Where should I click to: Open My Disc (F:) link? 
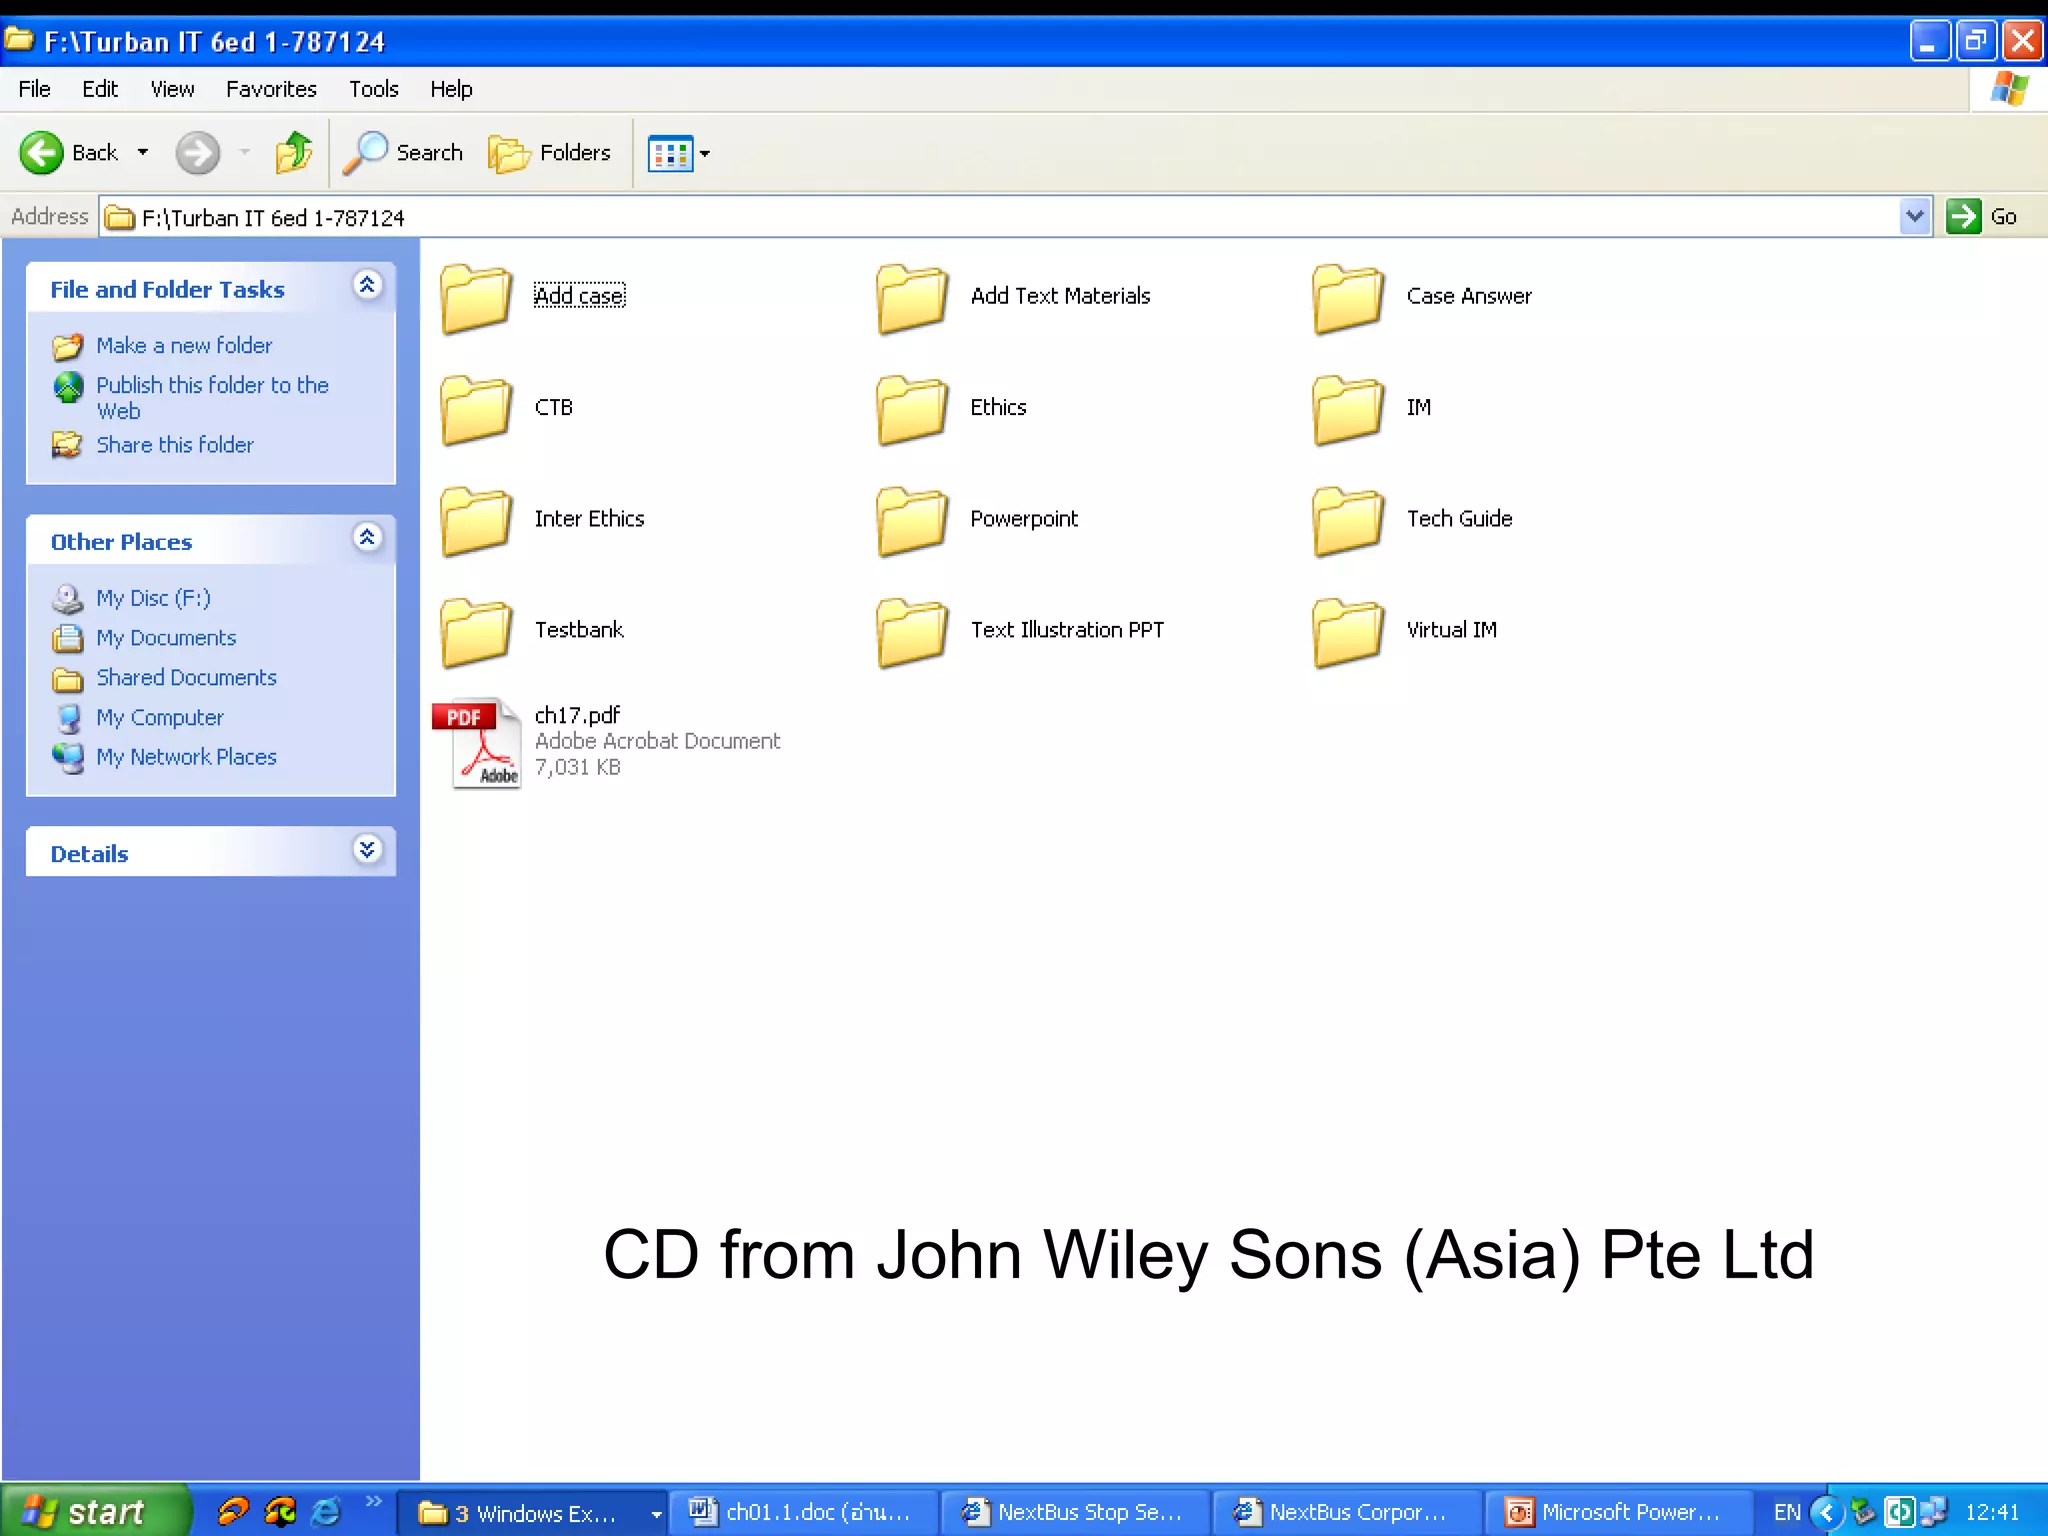click(x=153, y=598)
